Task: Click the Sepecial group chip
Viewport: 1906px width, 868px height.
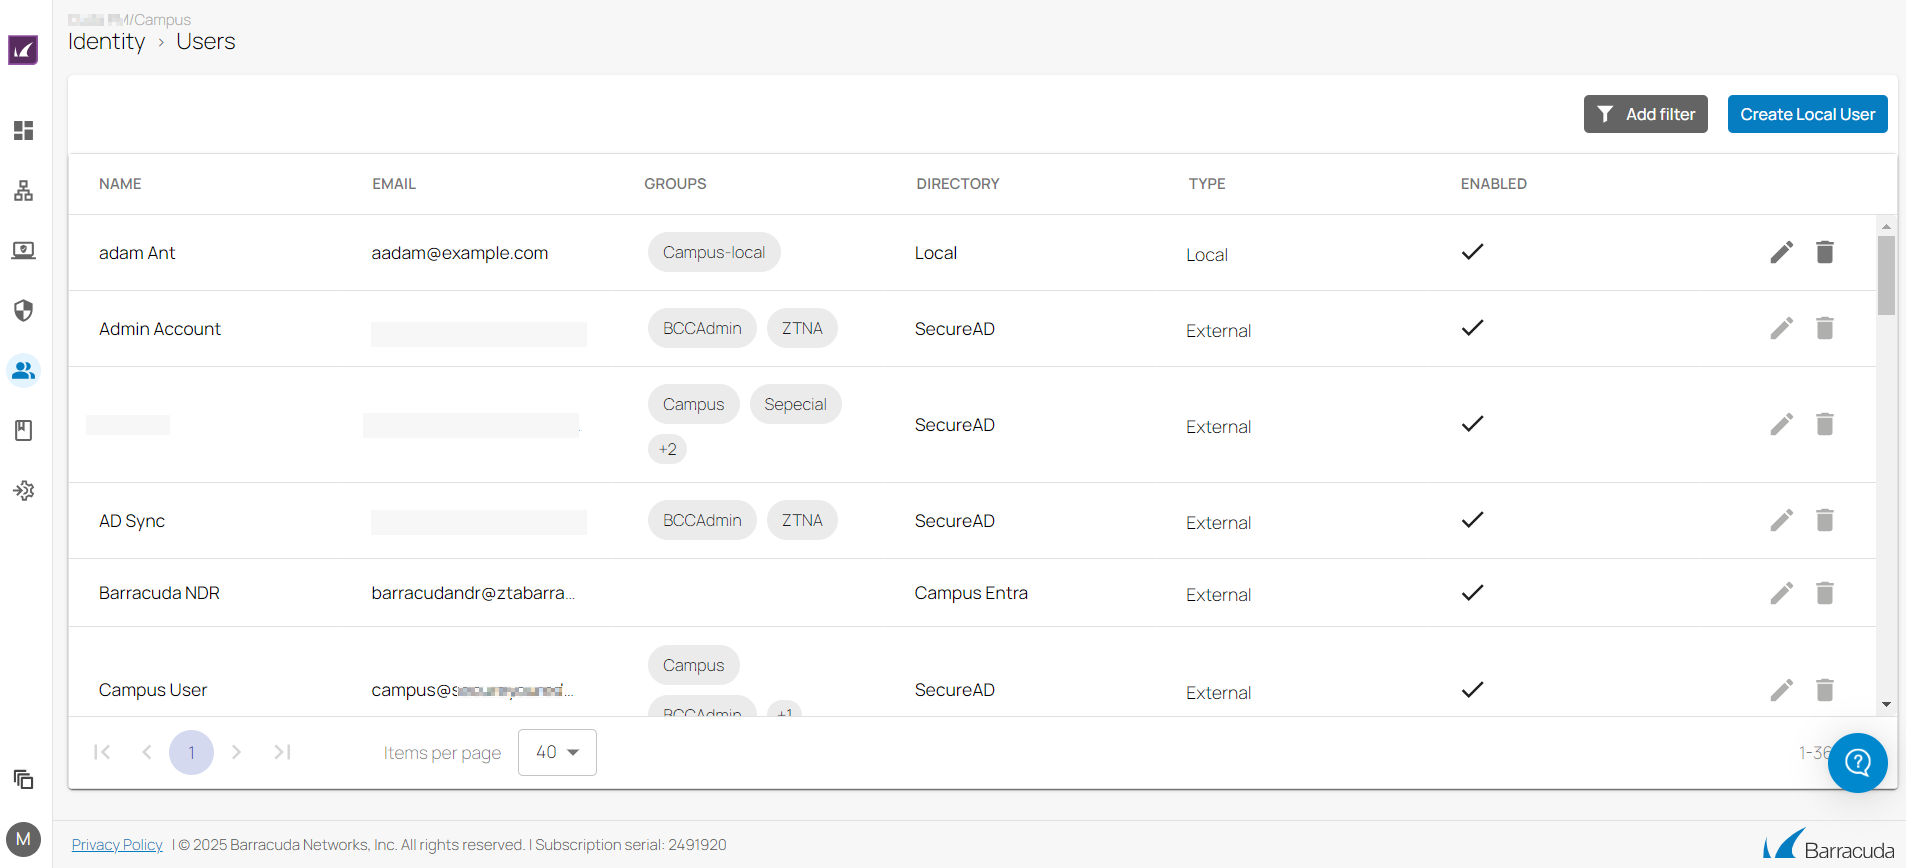Action: [x=795, y=404]
